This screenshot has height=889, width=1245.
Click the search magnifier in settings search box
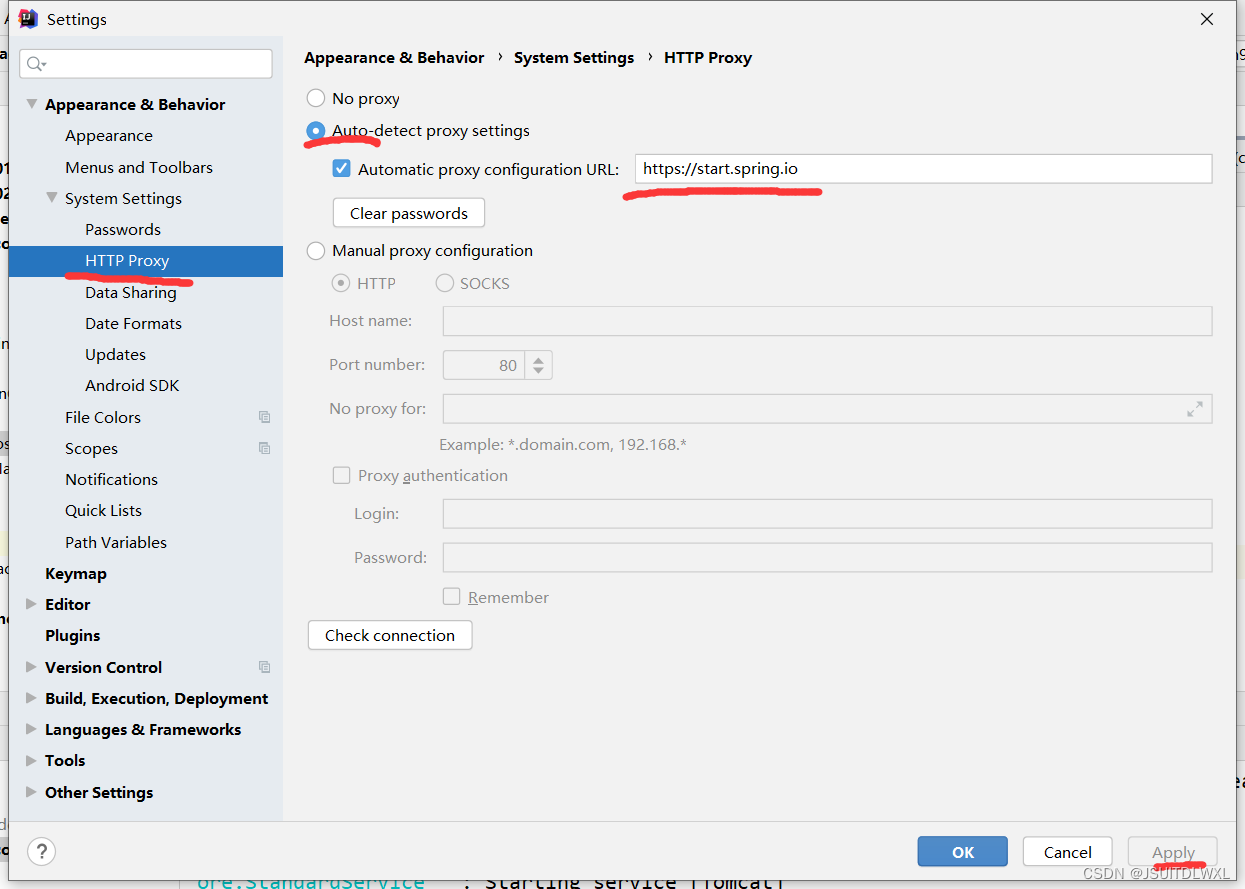(35, 63)
